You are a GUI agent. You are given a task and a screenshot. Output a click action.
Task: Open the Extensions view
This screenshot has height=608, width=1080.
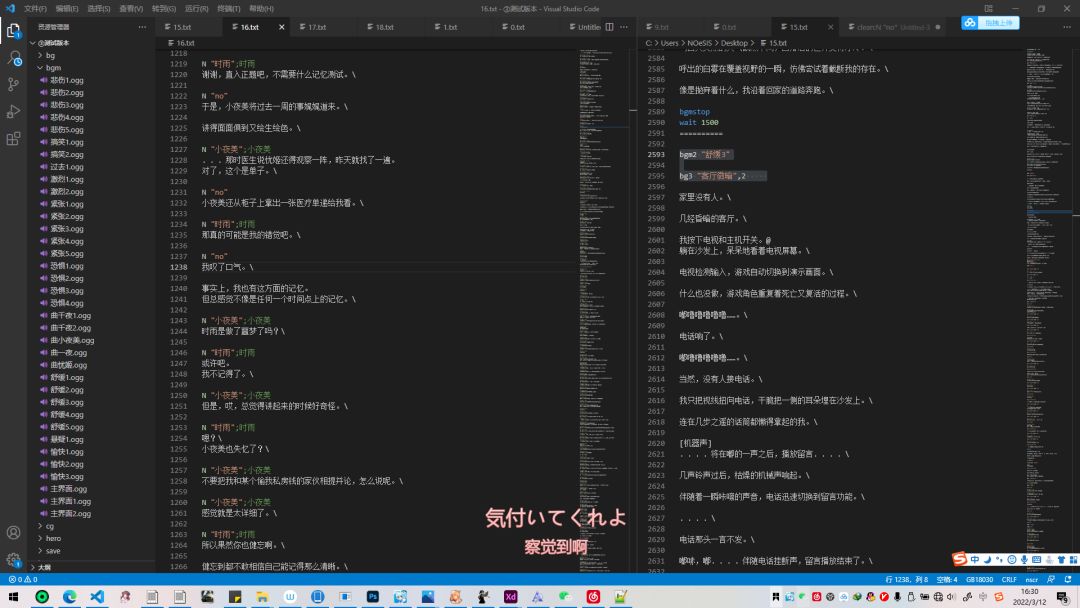[13, 138]
